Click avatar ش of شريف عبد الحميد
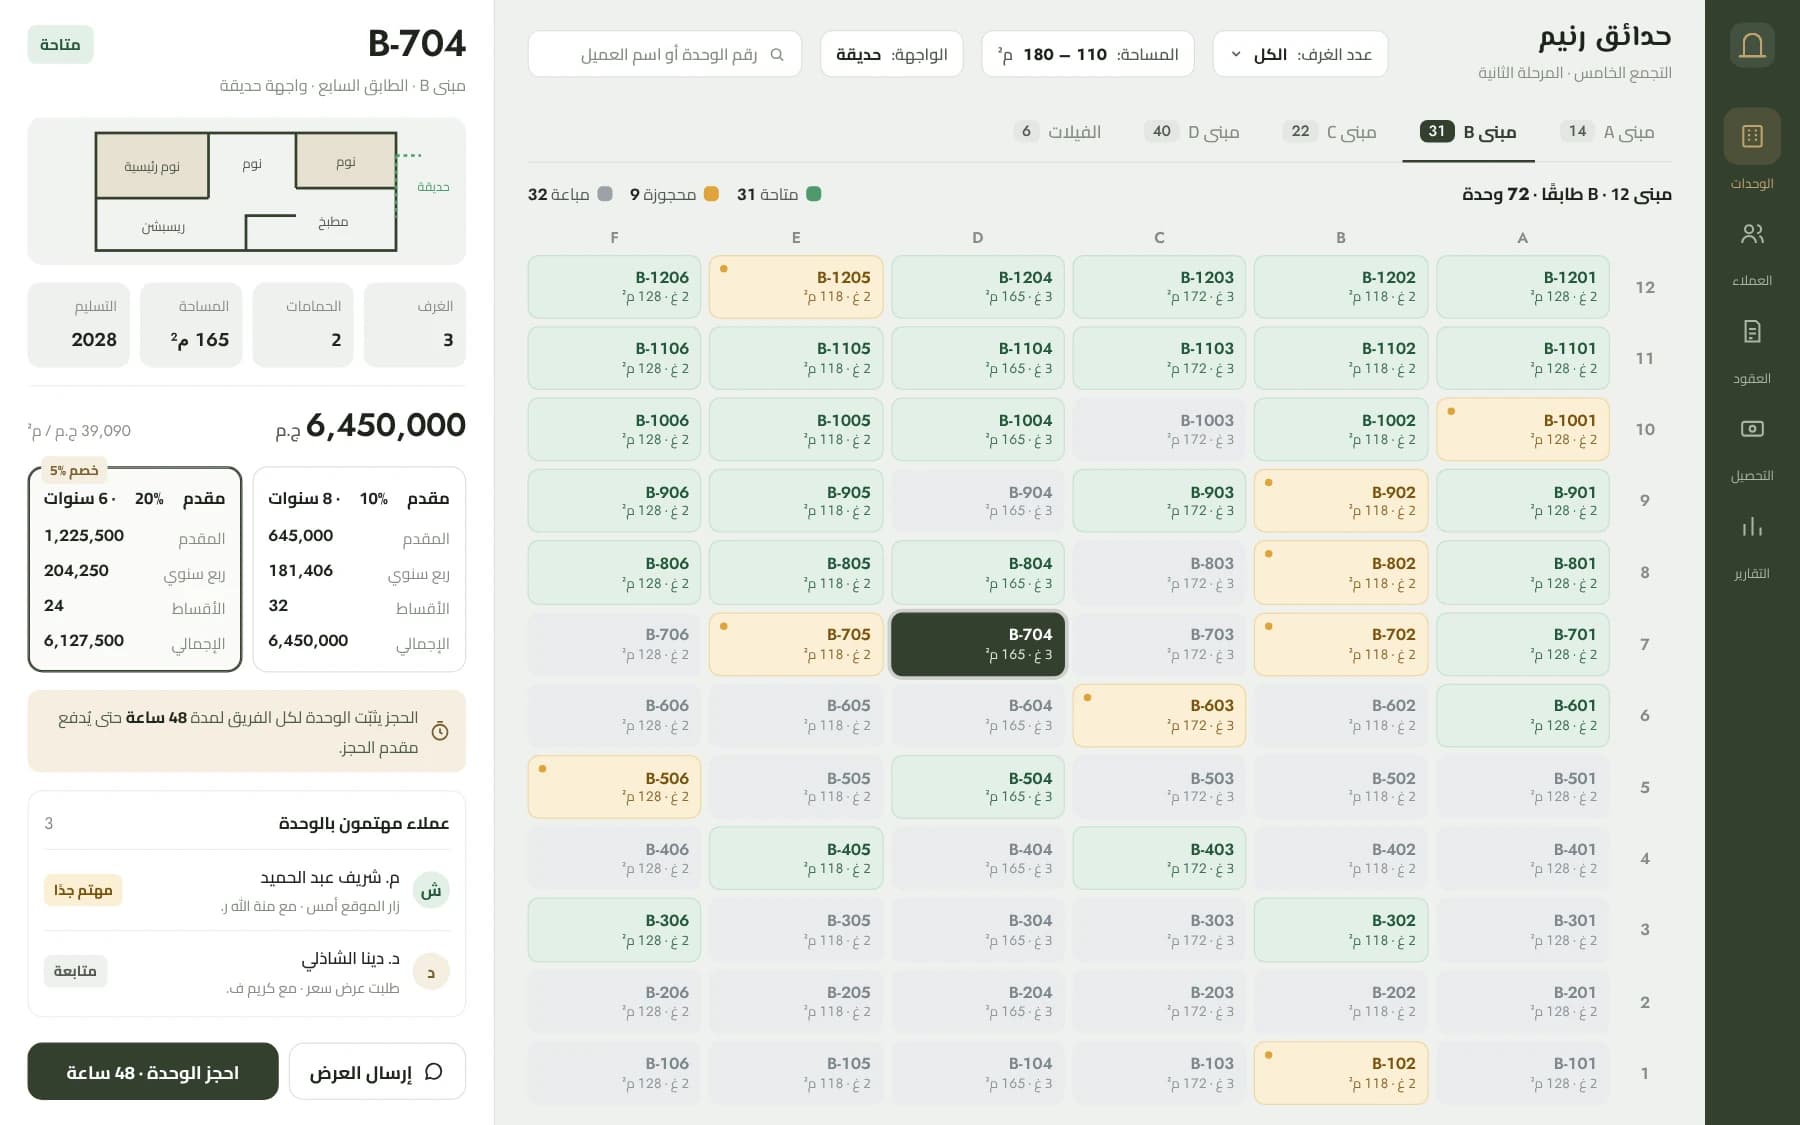This screenshot has height=1125, width=1800. [431, 890]
